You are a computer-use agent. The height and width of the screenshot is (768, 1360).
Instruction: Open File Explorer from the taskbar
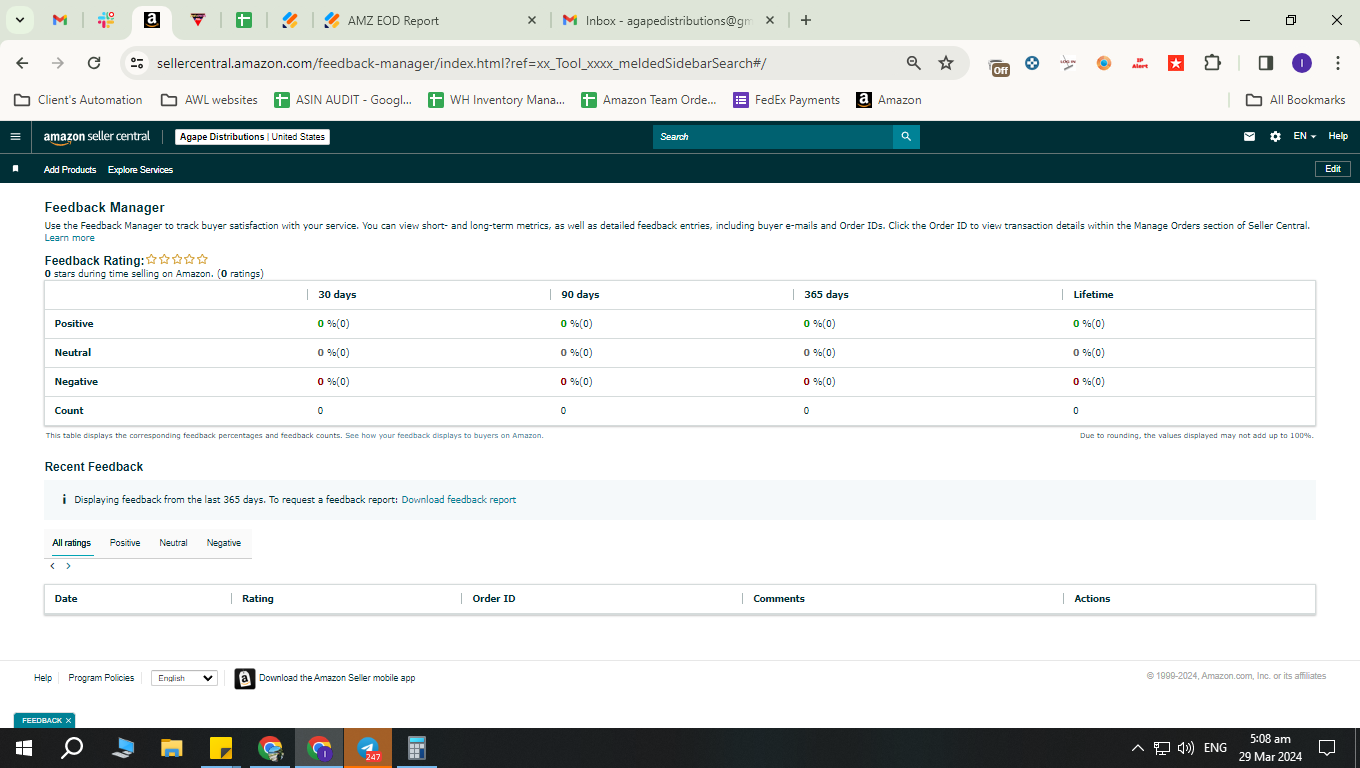[172, 748]
